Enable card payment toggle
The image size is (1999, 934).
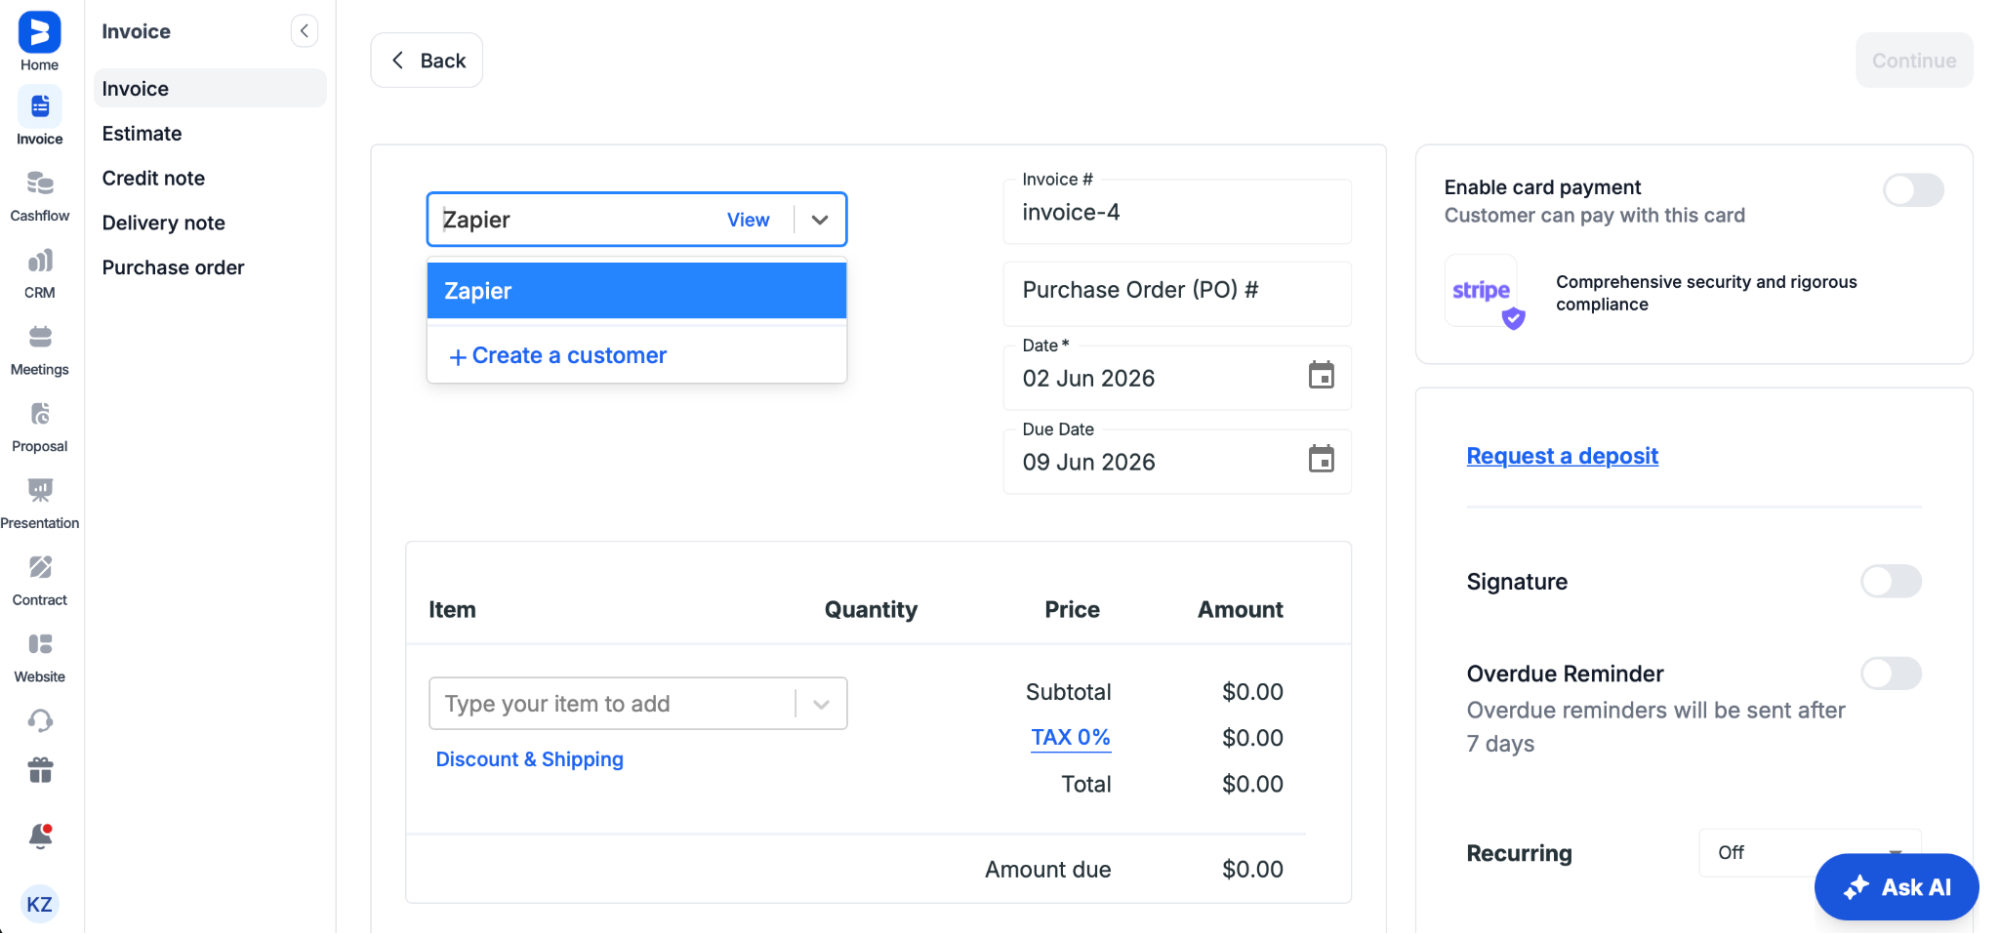1912,190
